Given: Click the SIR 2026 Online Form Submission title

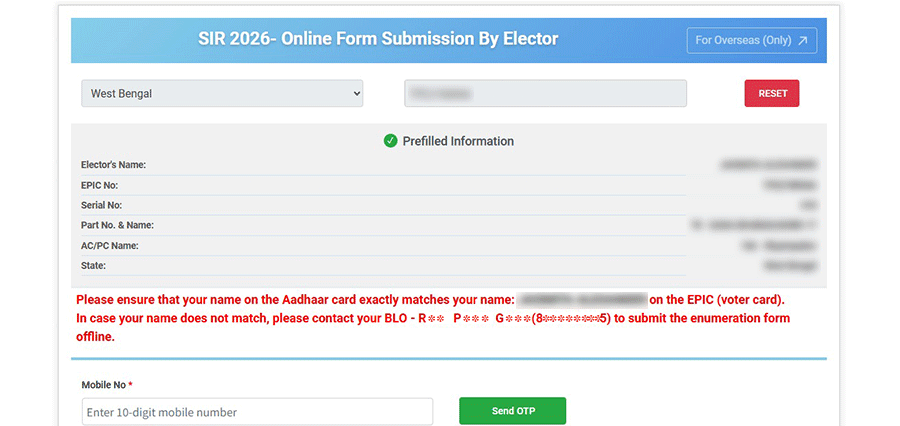Looking at the screenshot, I should pos(378,39).
